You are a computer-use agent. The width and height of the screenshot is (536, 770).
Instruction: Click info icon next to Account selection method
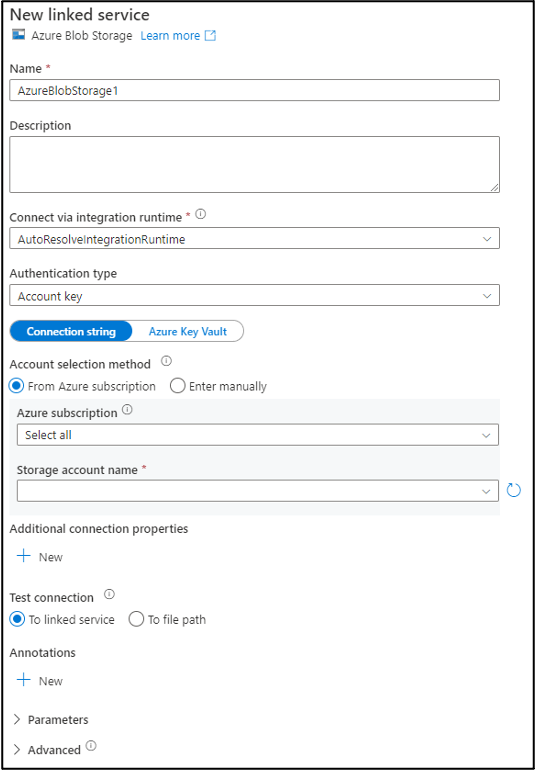pyautogui.click(x=167, y=361)
